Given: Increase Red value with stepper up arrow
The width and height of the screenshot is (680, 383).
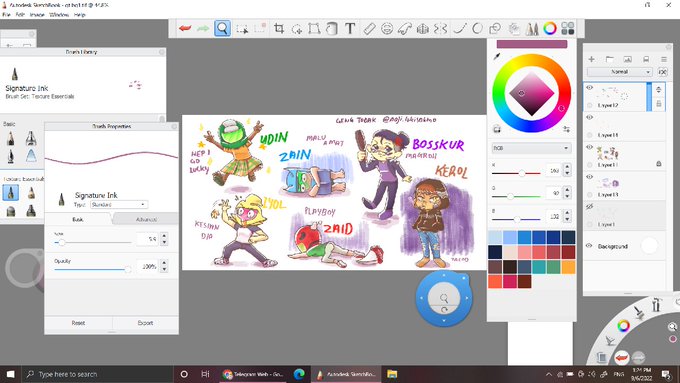Looking at the screenshot, I should click(567, 167).
